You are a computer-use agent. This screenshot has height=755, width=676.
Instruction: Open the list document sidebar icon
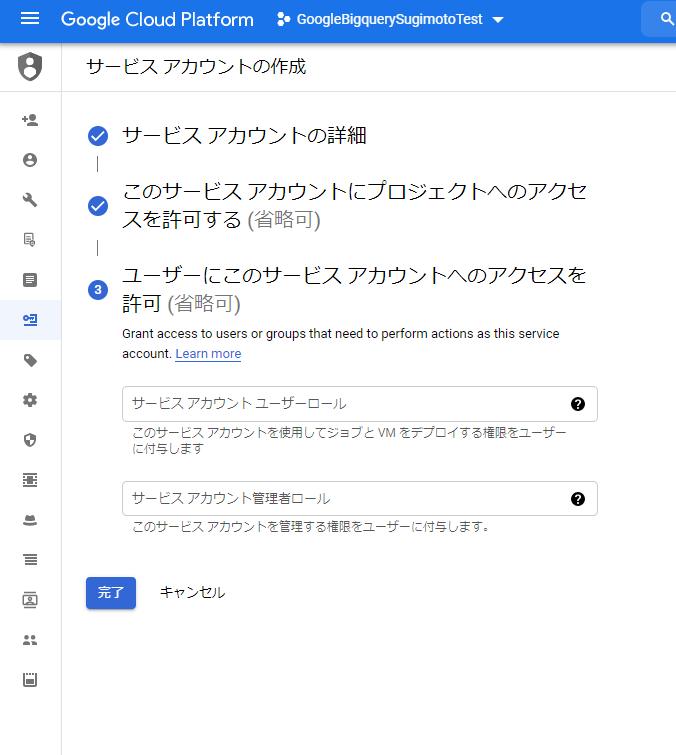pos(30,280)
